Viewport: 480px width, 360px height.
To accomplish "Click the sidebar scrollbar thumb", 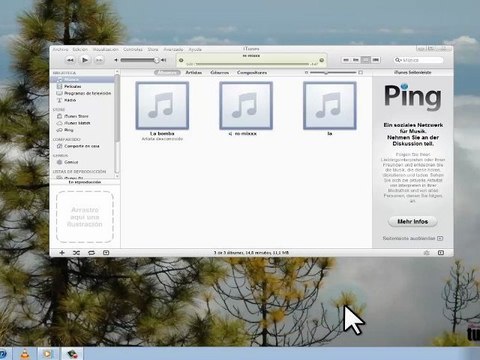I will click(x=117, y=108).
